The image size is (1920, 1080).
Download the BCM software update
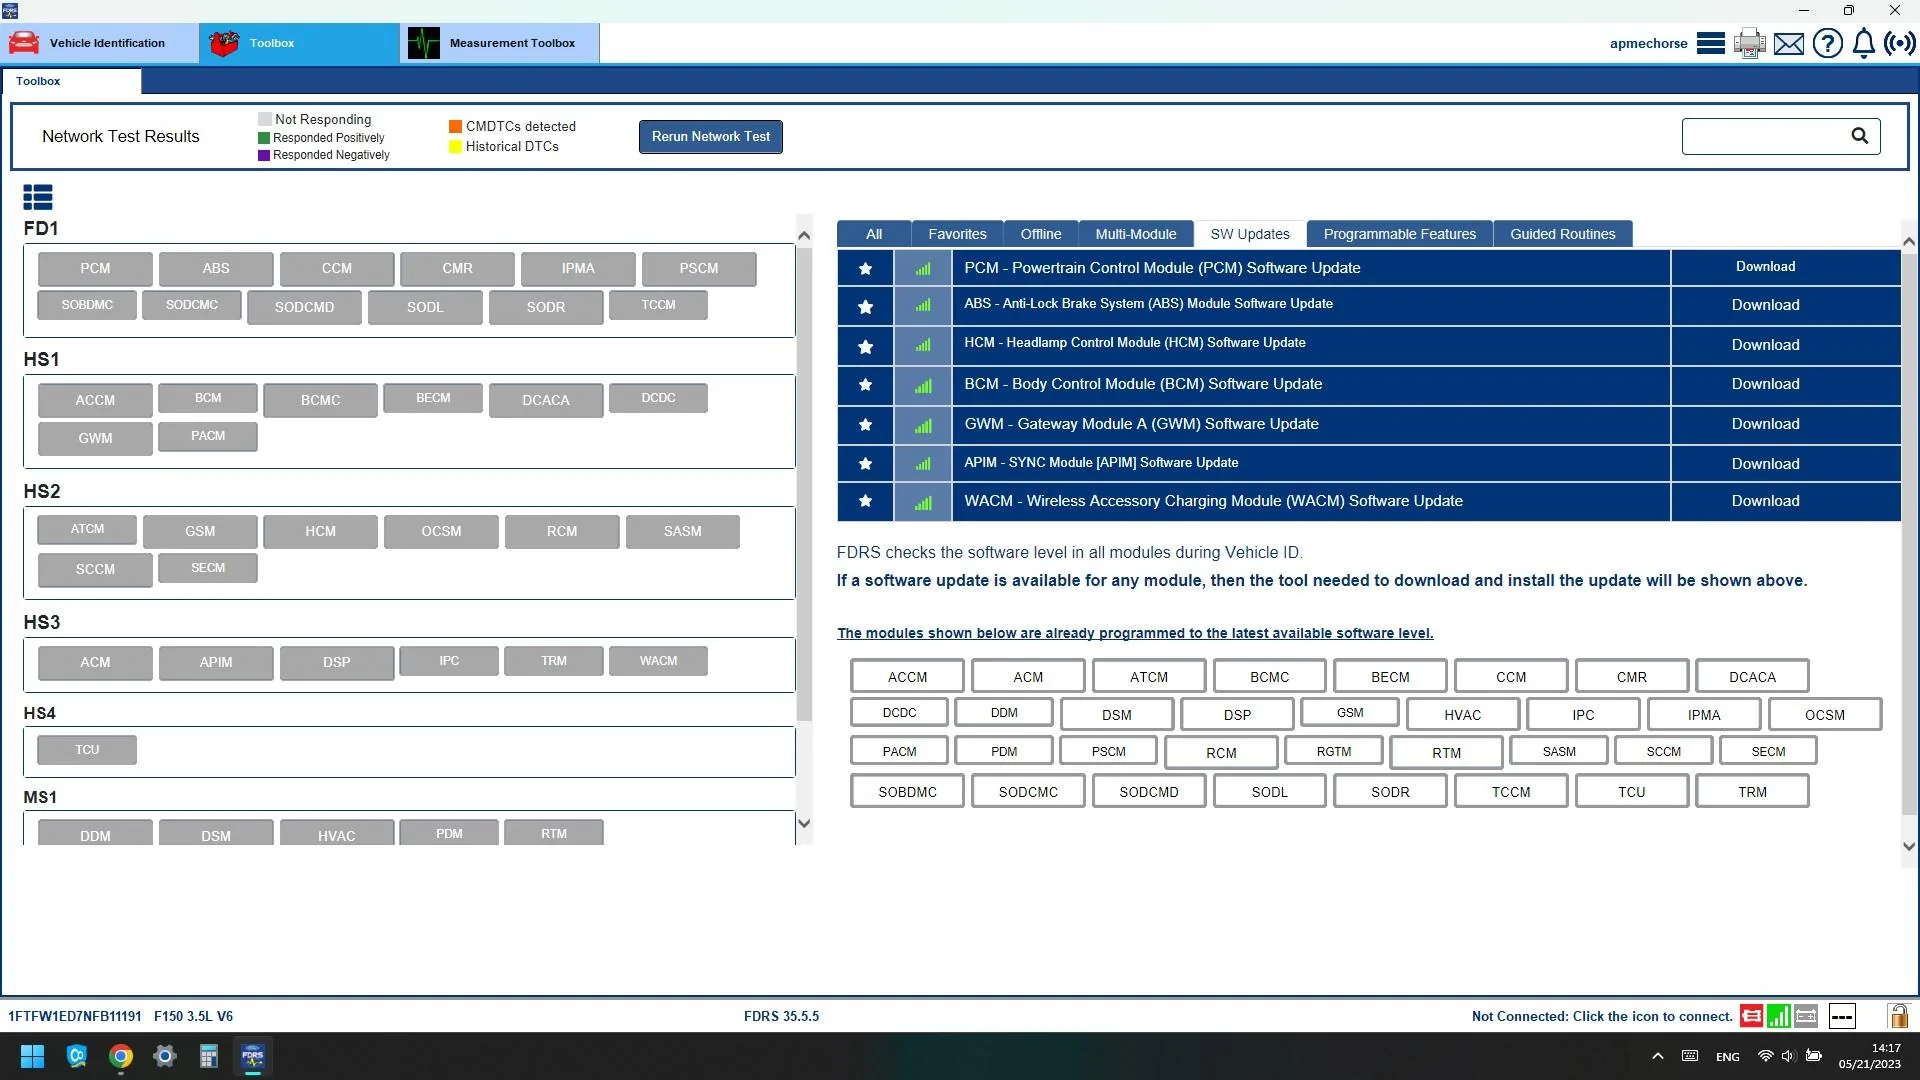coord(1764,384)
